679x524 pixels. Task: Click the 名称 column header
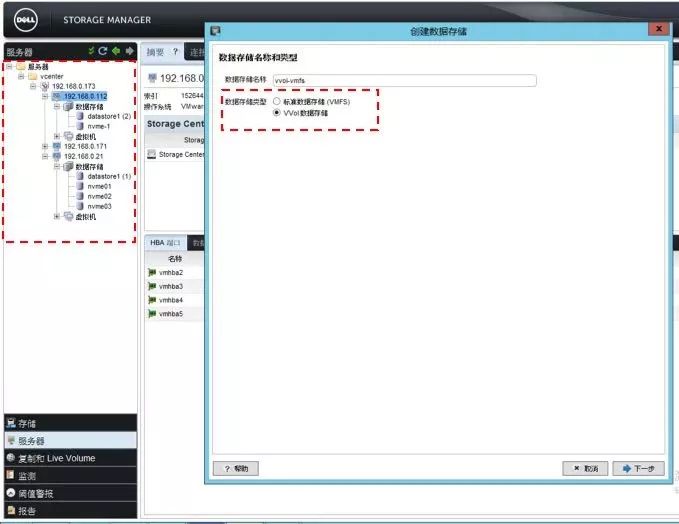[175, 259]
